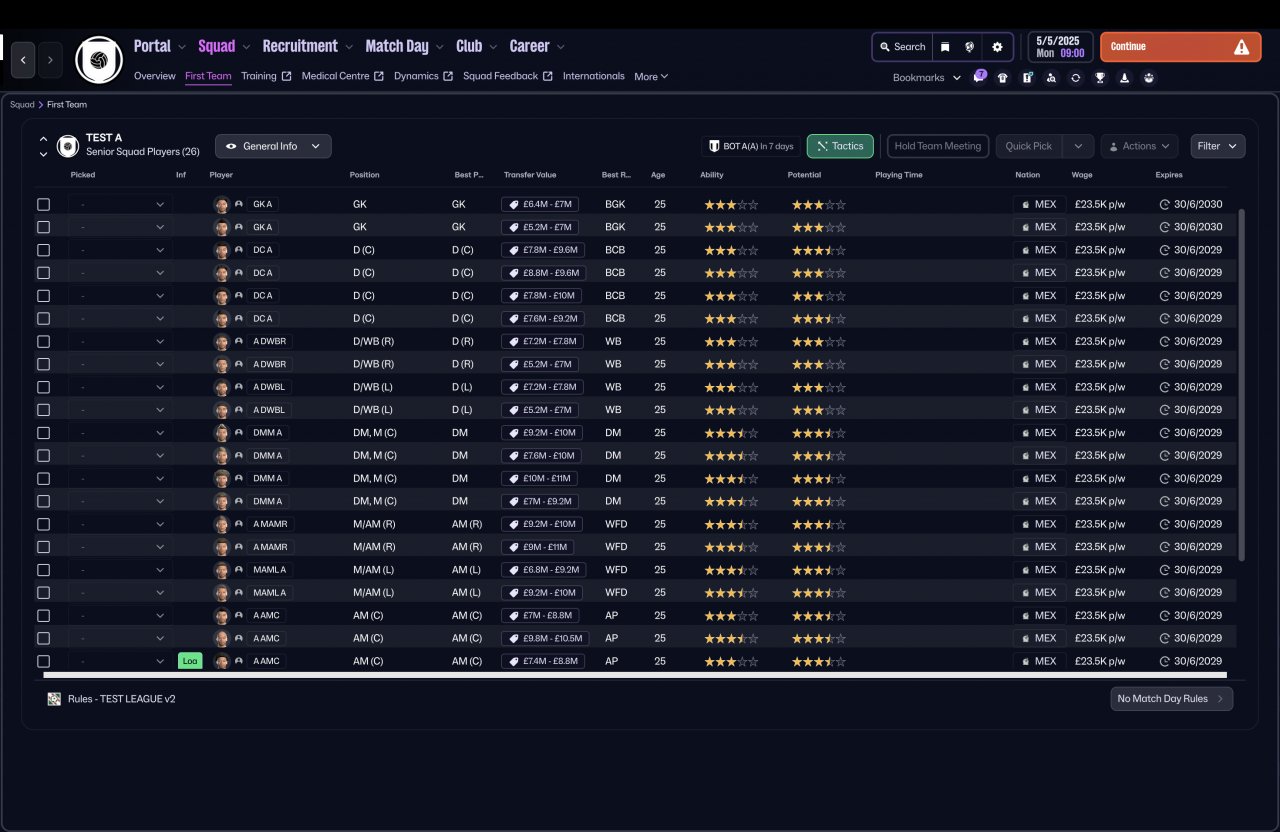Click the Loa status badge

[x=190, y=661]
